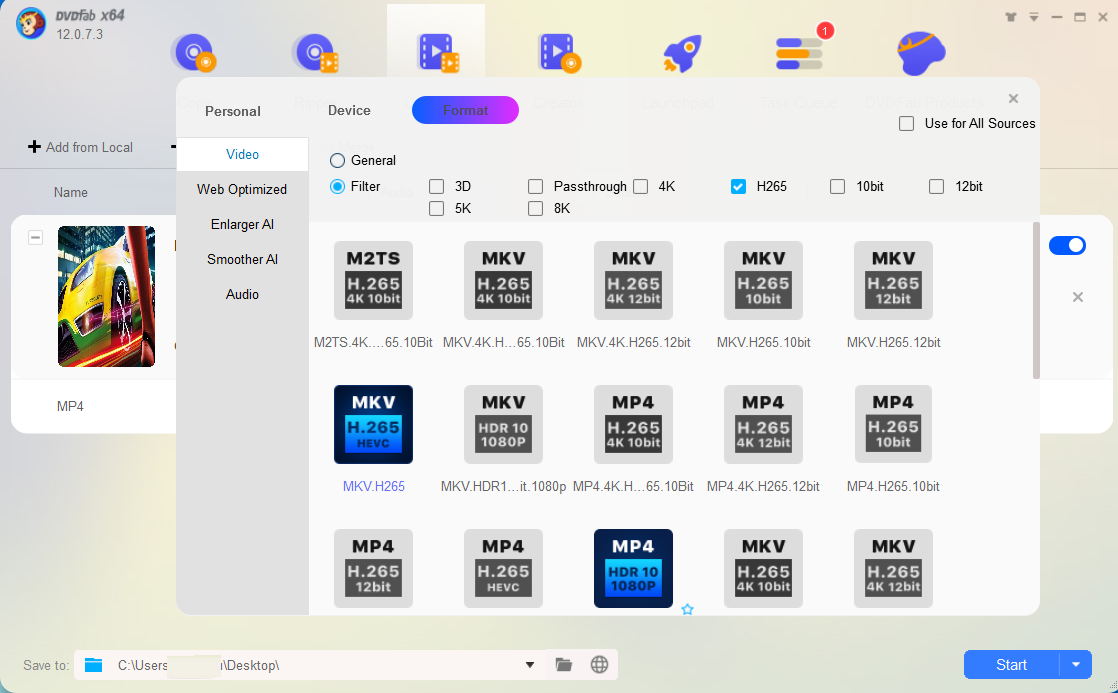This screenshot has width=1118, height=693.
Task: Click the format list vertical scrollbar
Action: [x=1036, y=300]
